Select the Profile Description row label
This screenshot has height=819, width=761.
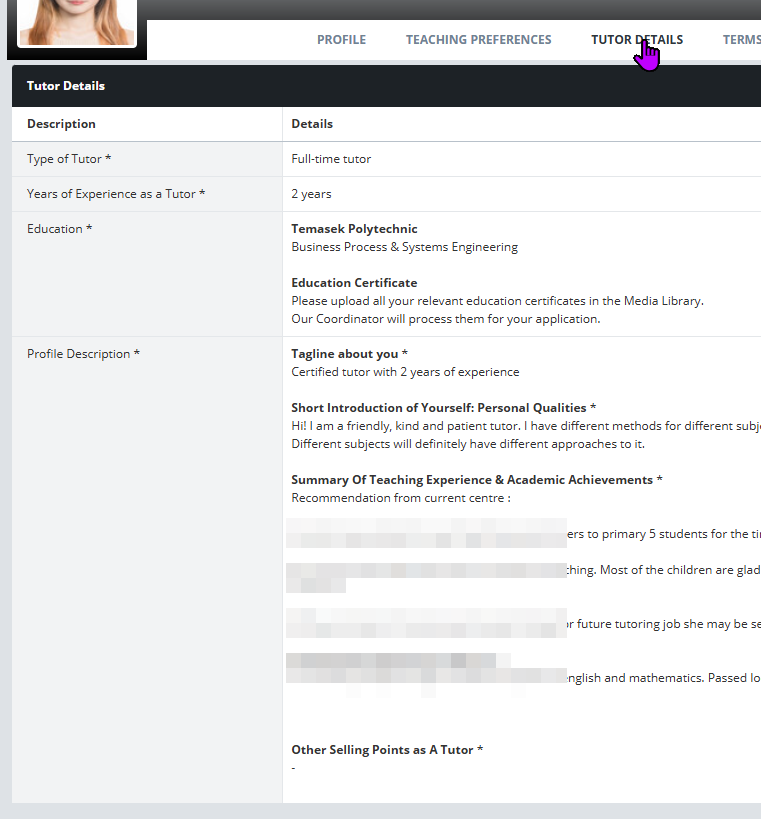coord(83,354)
